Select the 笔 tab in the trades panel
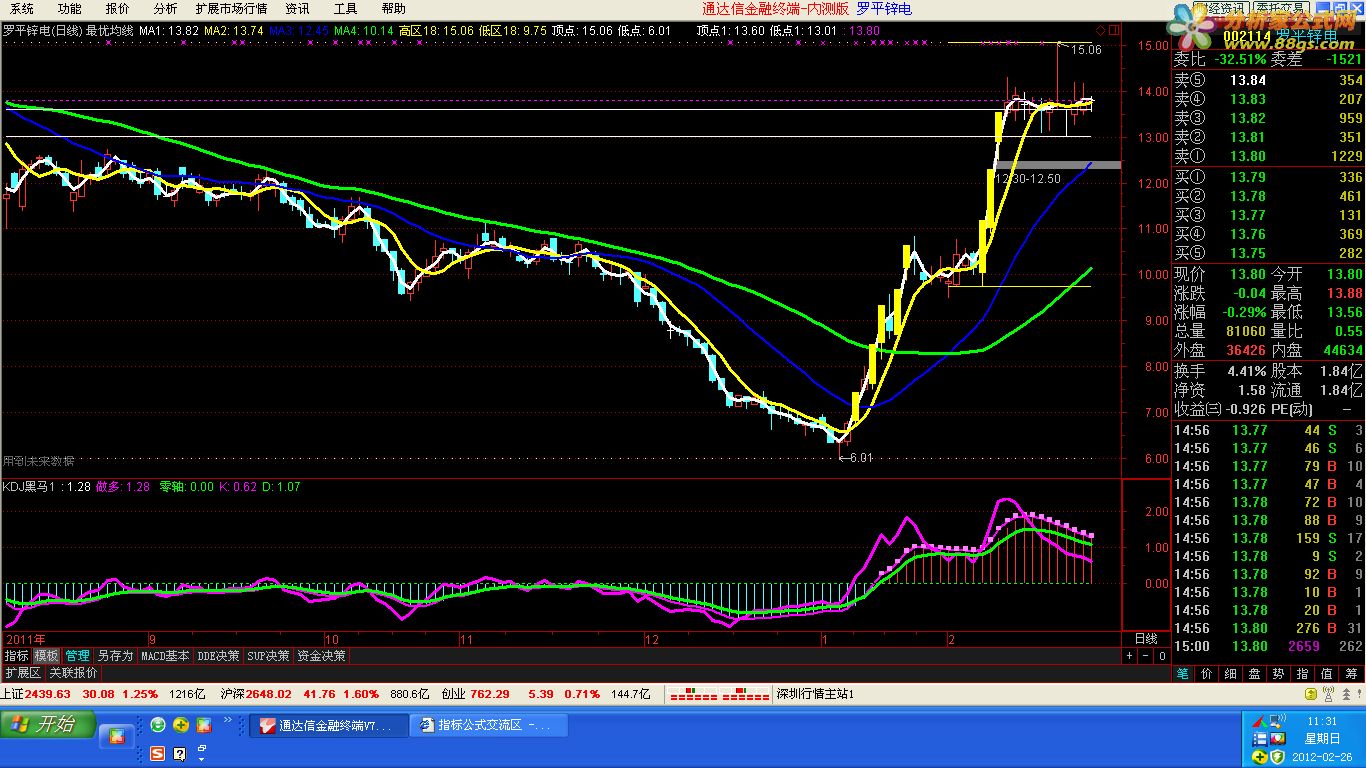1366x768 pixels. [x=1183, y=674]
